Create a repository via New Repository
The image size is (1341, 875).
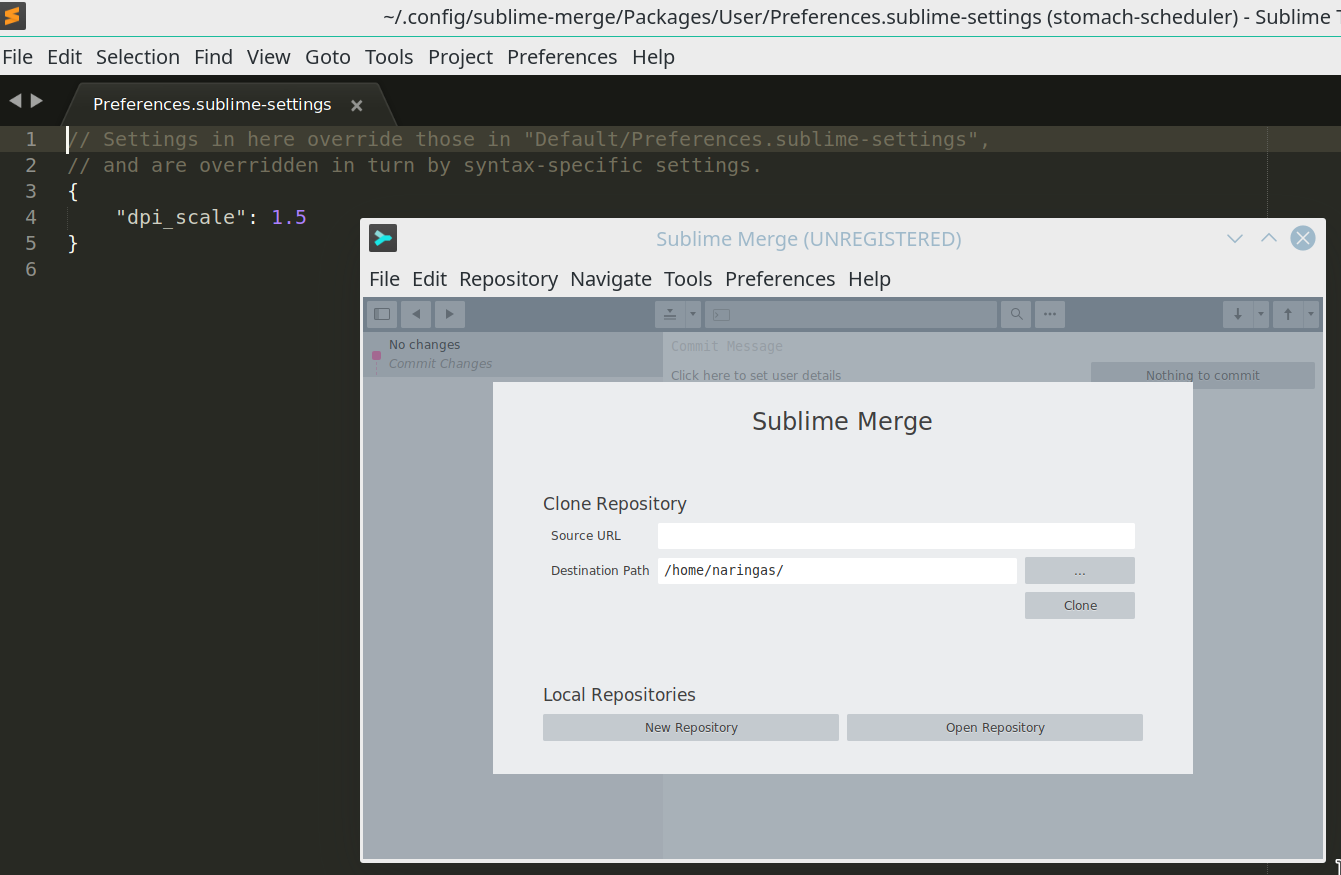tap(690, 727)
